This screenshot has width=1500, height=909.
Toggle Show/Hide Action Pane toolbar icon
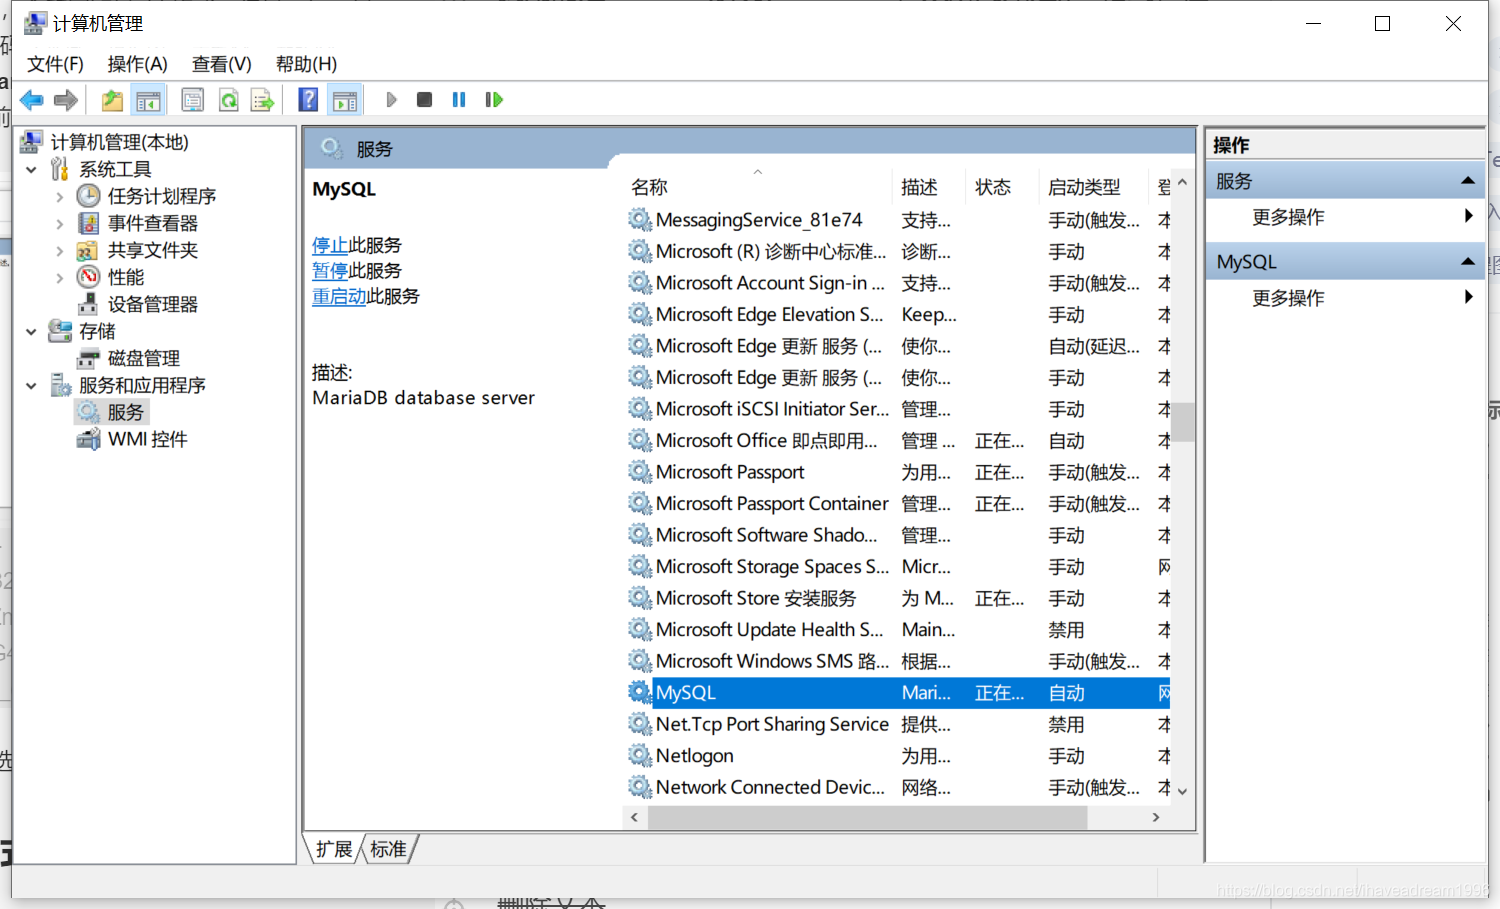click(345, 100)
